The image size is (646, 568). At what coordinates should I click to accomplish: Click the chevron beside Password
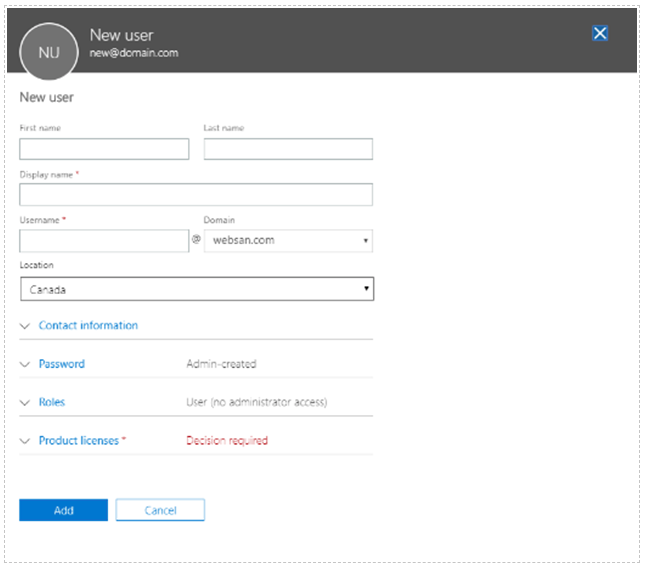point(25,365)
